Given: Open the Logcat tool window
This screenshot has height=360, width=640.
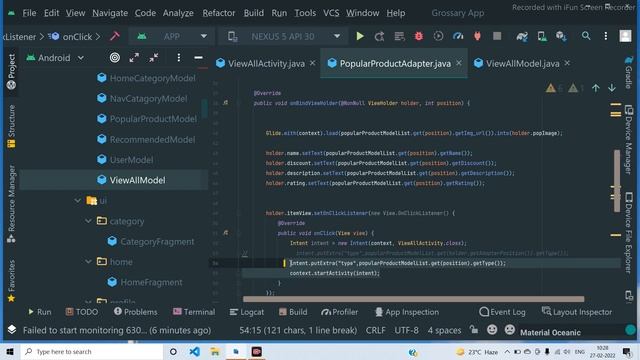Looking at the screenshot, I should (x=247, y=312).
